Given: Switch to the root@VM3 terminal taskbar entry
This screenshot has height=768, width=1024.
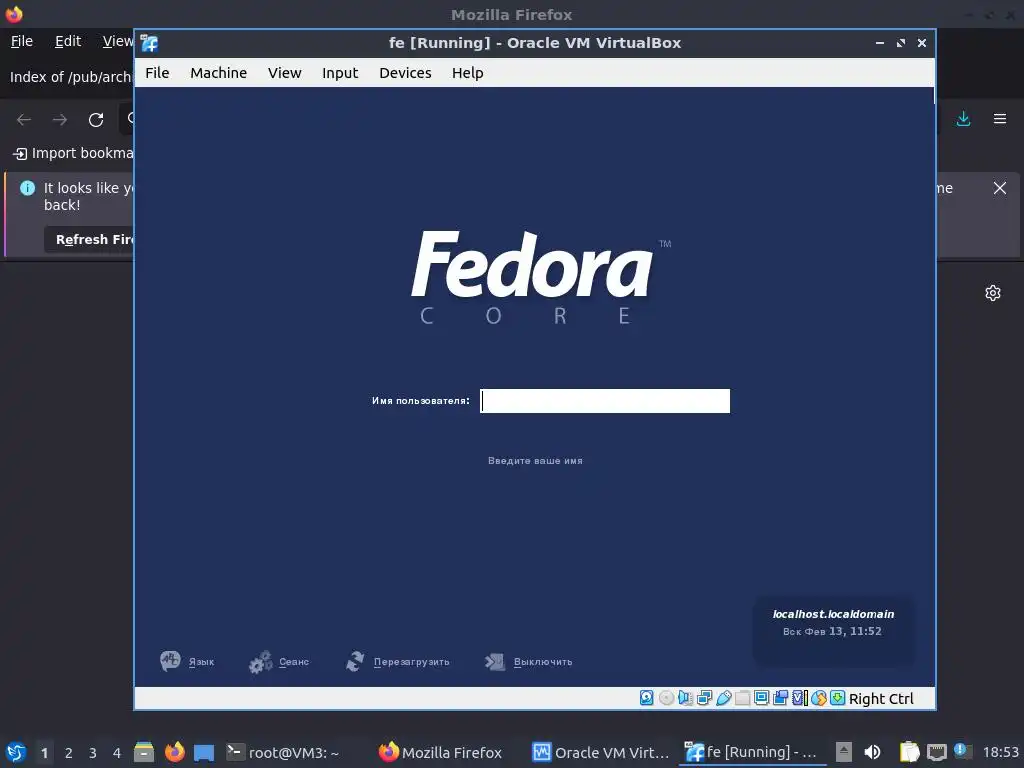Looking at the screenshot, I should pyautogui.click(x=283, y=753).
